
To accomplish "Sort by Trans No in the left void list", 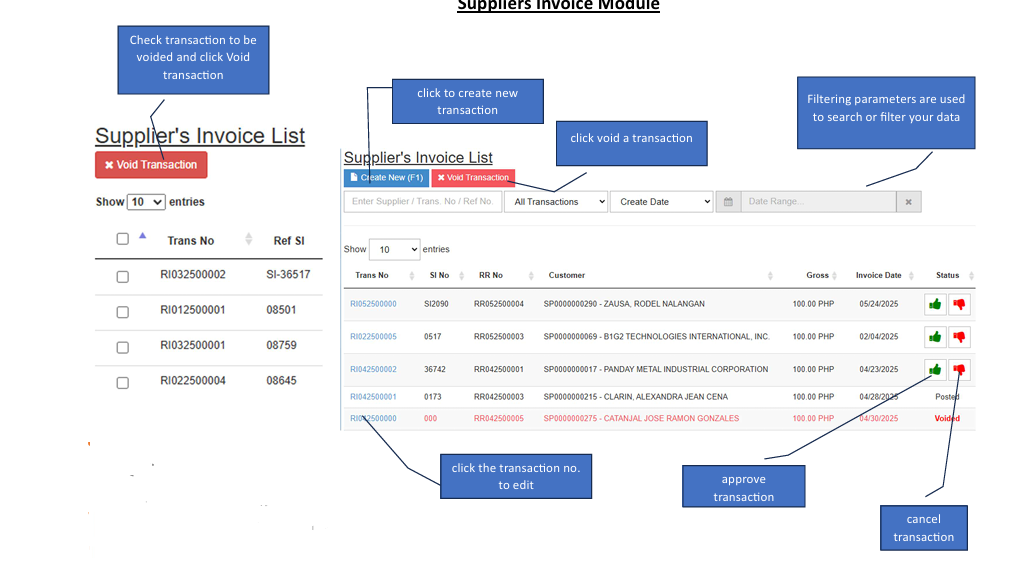I will [x=249, y=239].
